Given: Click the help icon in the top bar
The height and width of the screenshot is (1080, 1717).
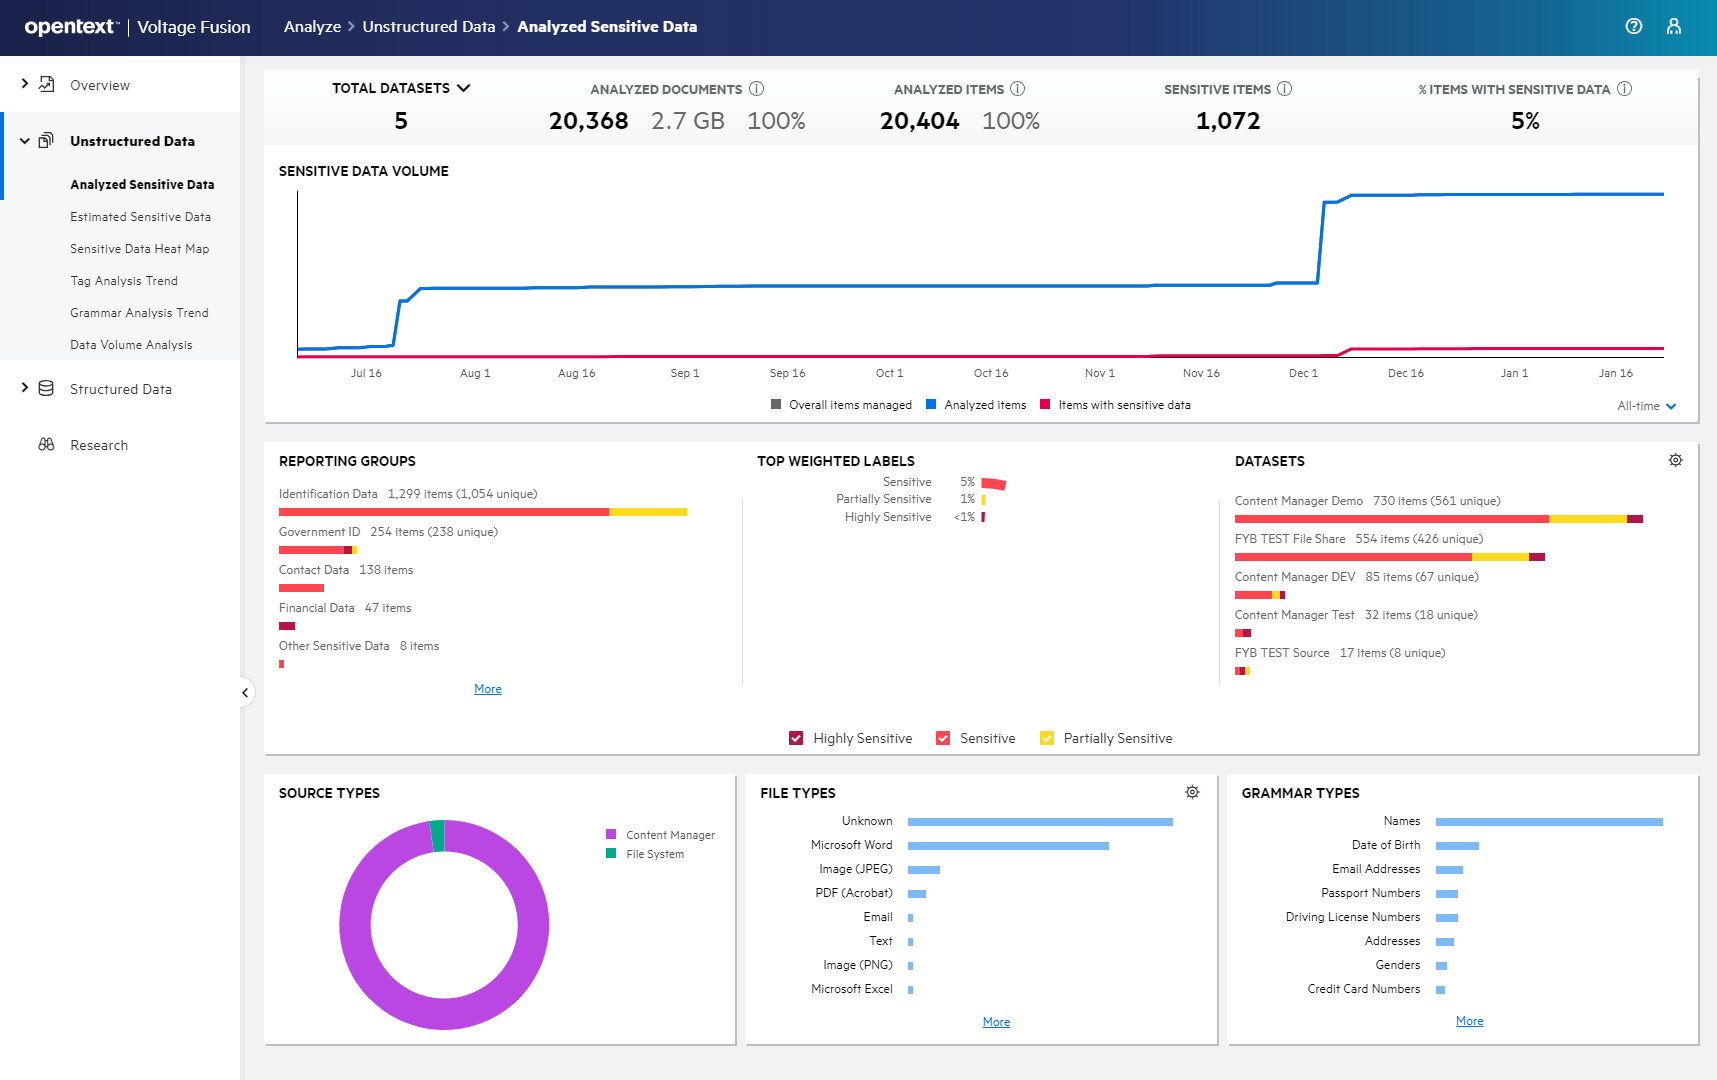Looking at the screenshot, I should click(1634, 26).
